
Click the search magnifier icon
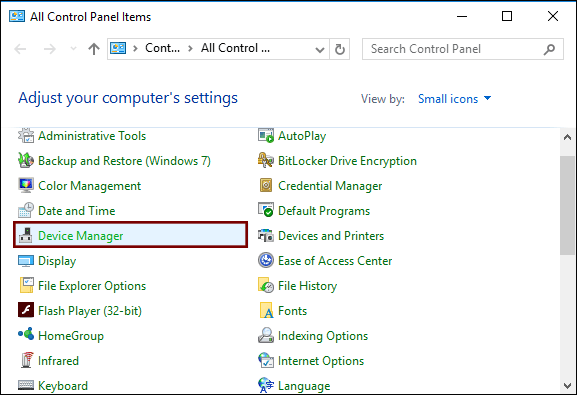[x=549, y=49]
